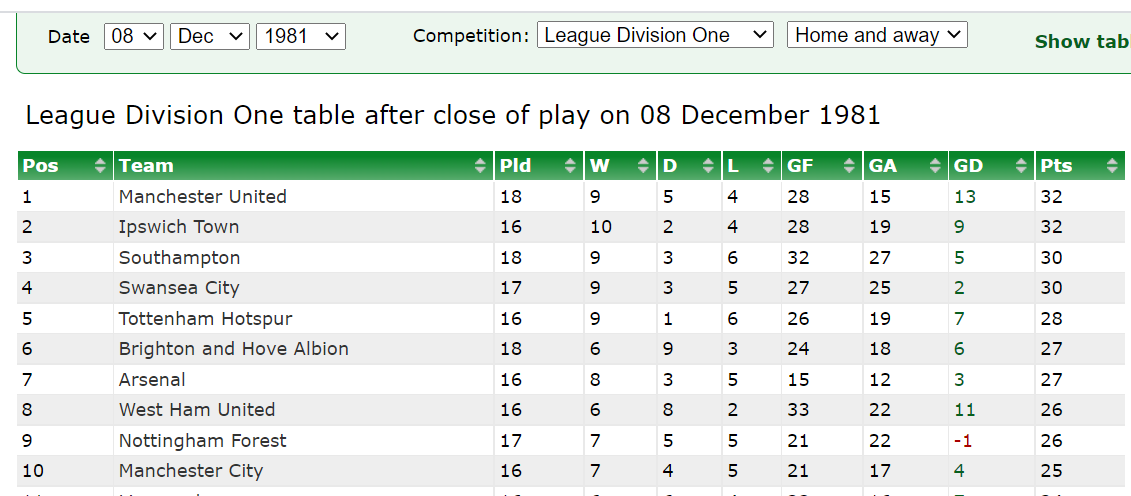The width and height of the screenshot is (1131, 496).
Task: Sort table by Pts column arrows
Action: [1111, 166]
